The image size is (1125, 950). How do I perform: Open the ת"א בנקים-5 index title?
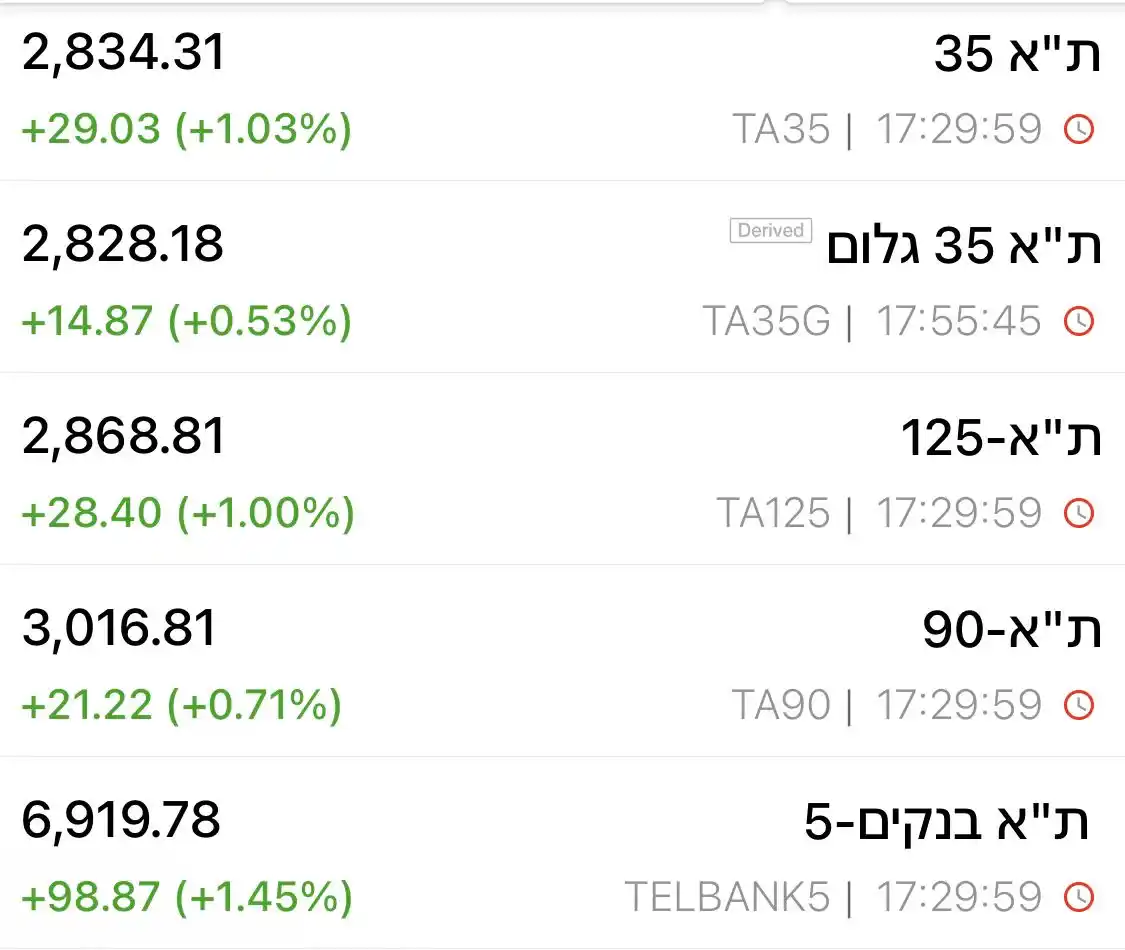click(x=946, y=822)
